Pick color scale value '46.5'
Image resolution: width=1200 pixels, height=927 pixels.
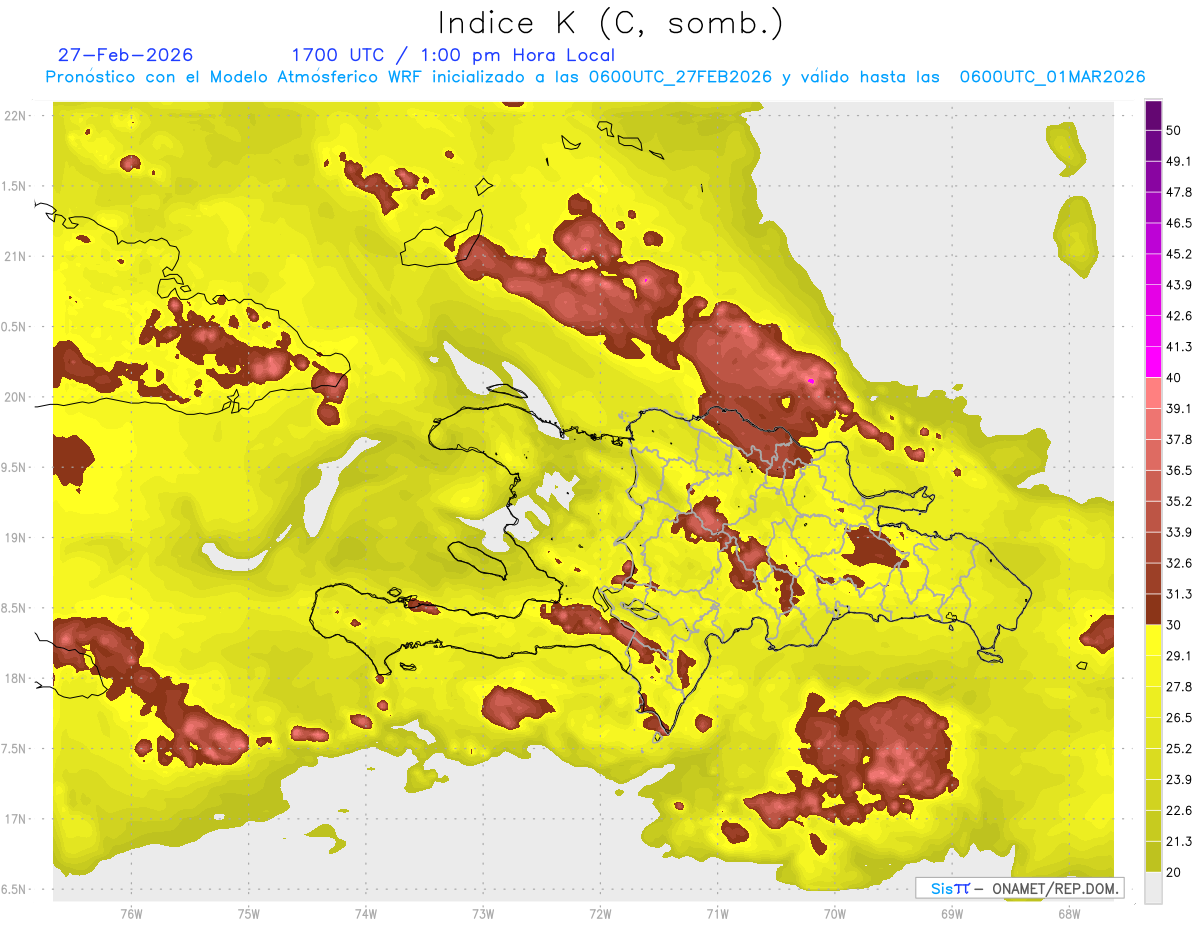click(1179, 223)
